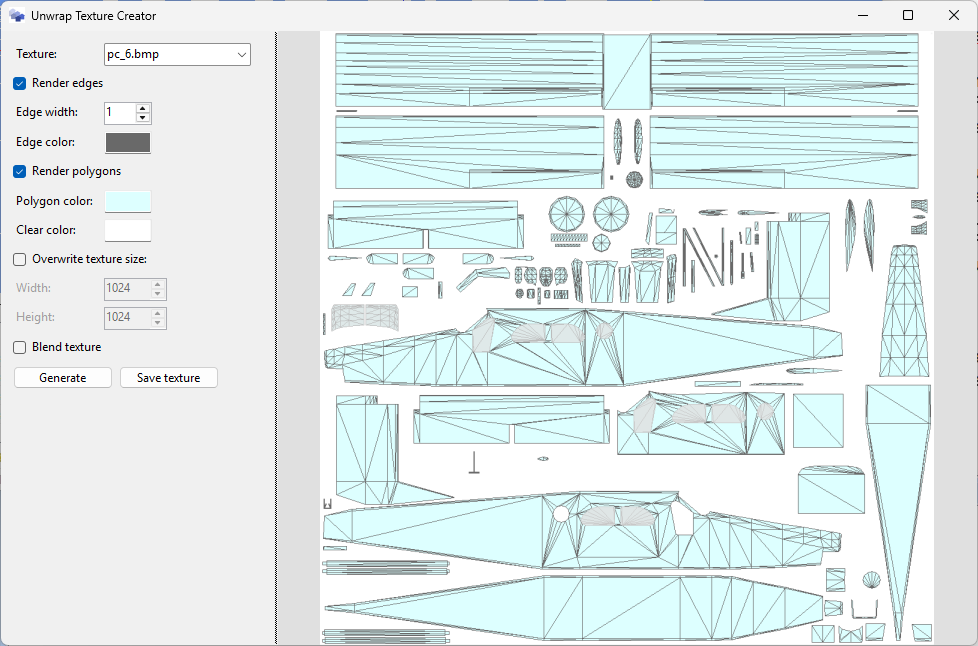Disable the Render edges checkbox

(20, 83)
